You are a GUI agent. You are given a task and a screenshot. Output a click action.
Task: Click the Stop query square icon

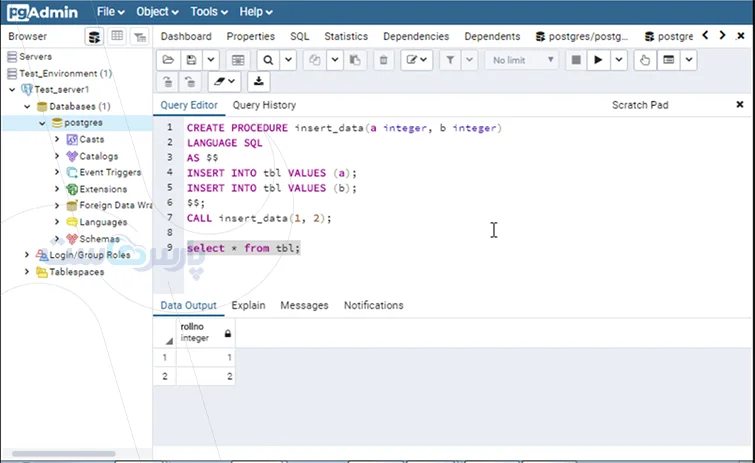tap(576, 60)
